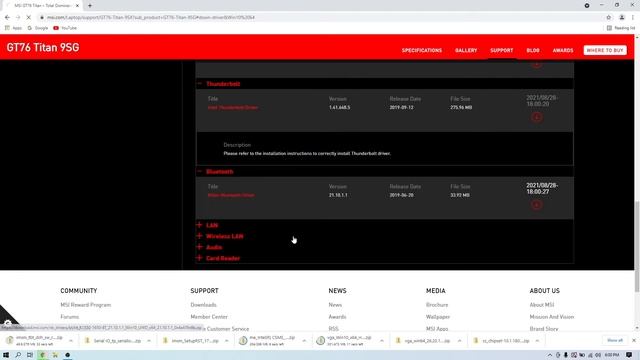Open the Awards tab
The height and width of the screenshot is (360, 640).
point(563,50)
